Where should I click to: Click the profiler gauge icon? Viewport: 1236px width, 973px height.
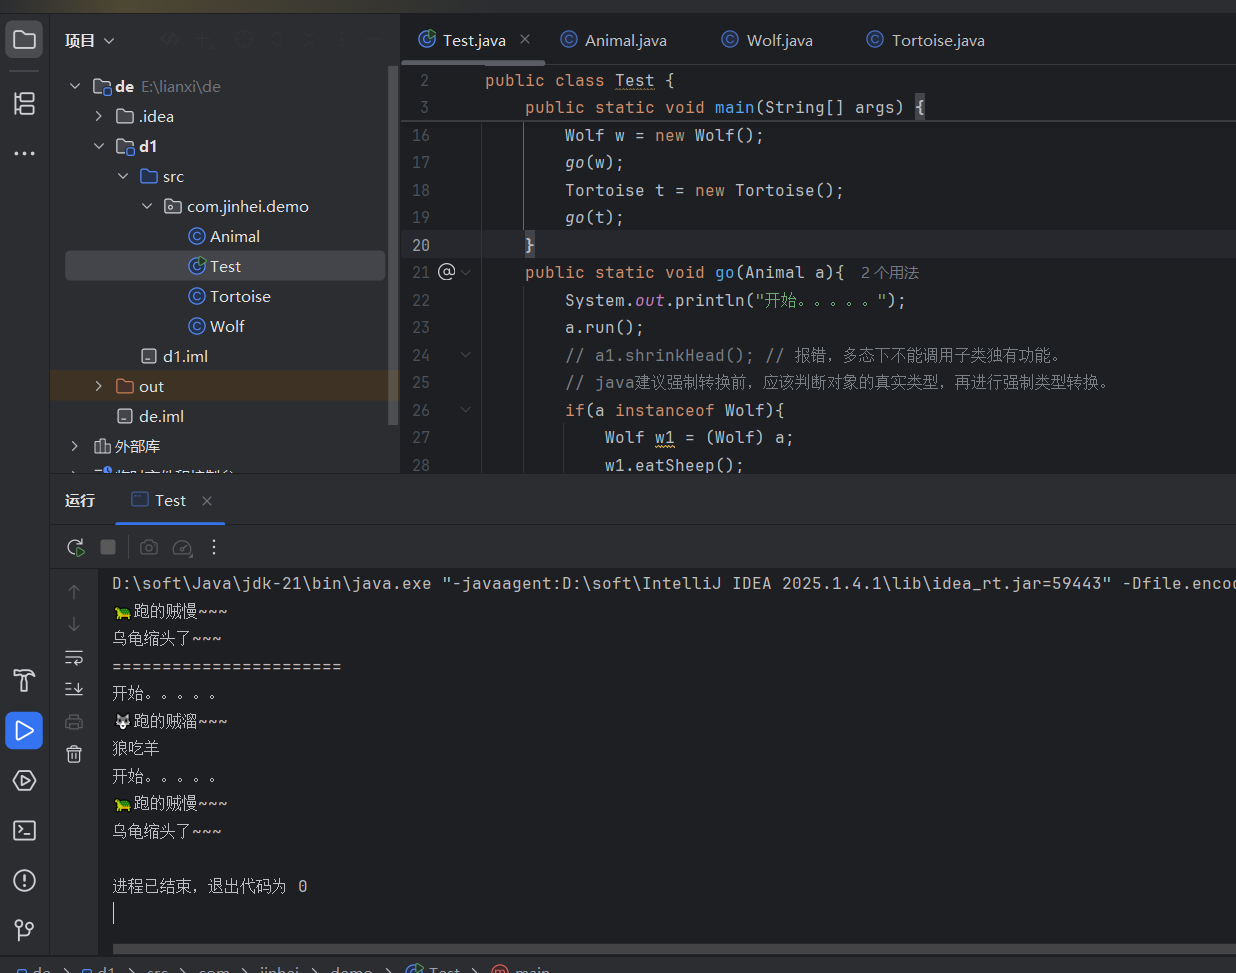(182, 547)
